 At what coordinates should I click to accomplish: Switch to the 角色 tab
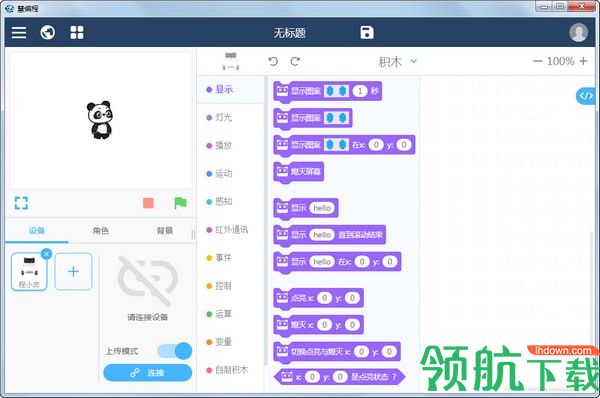[101, 230]
